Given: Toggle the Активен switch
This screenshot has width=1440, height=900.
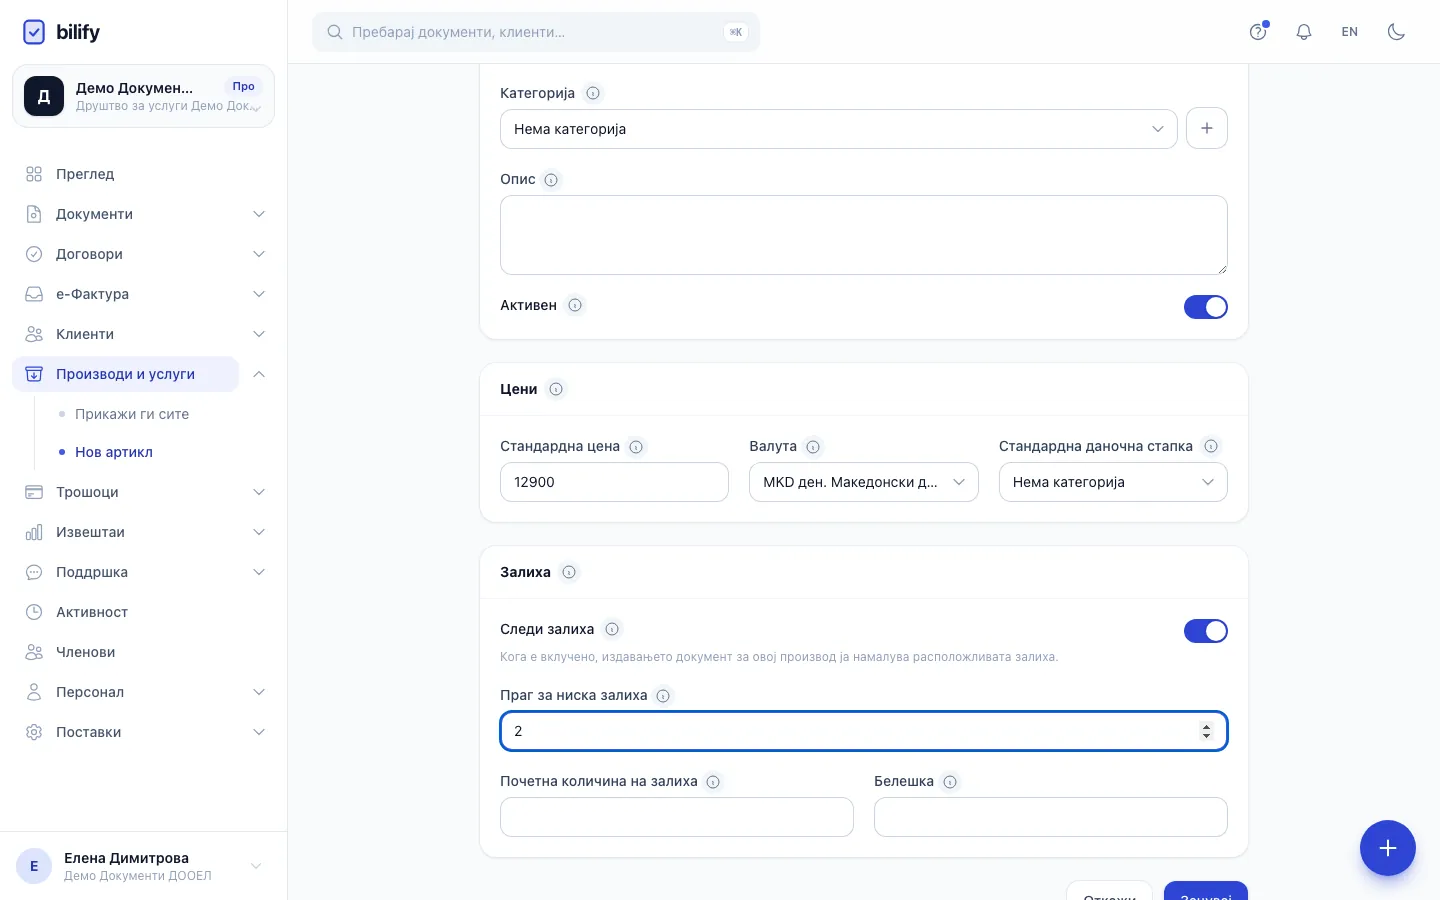Looking at the screenshot, I should coord(1206,307).
